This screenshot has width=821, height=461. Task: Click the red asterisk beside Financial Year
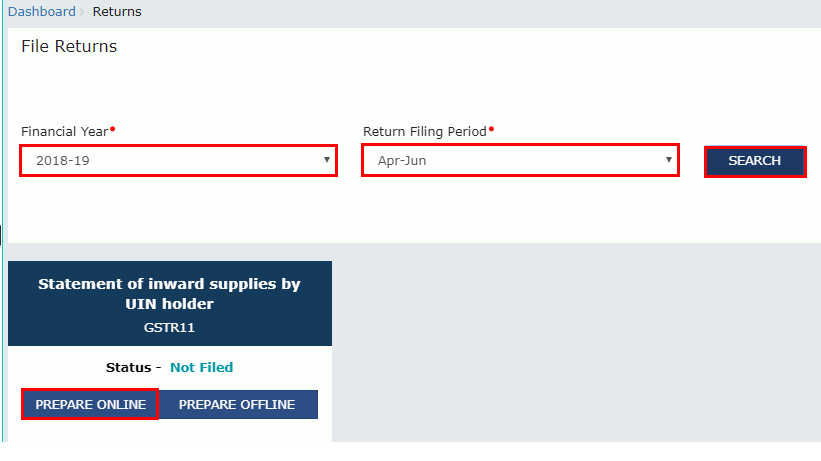(113, 129)
